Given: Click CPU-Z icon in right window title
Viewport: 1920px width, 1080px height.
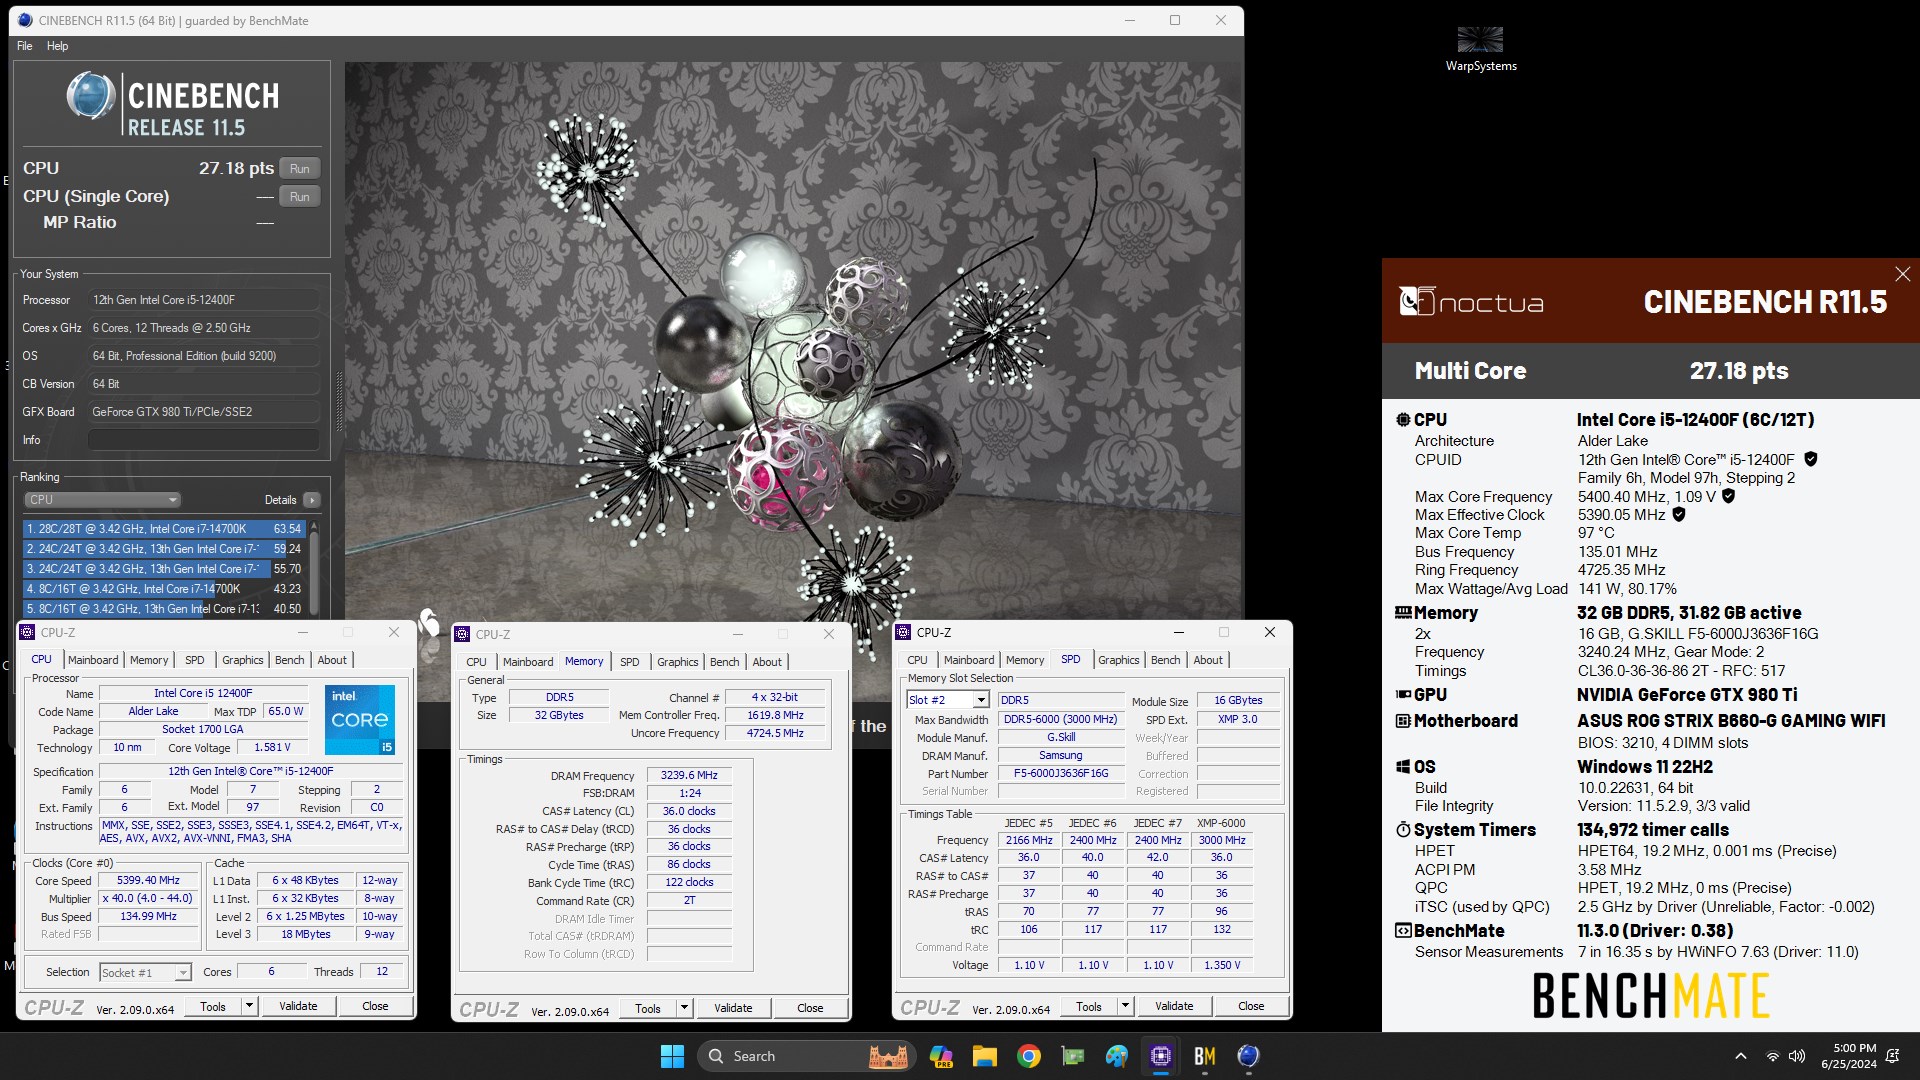Looking at the screenshot, I should tap(903, 632).
